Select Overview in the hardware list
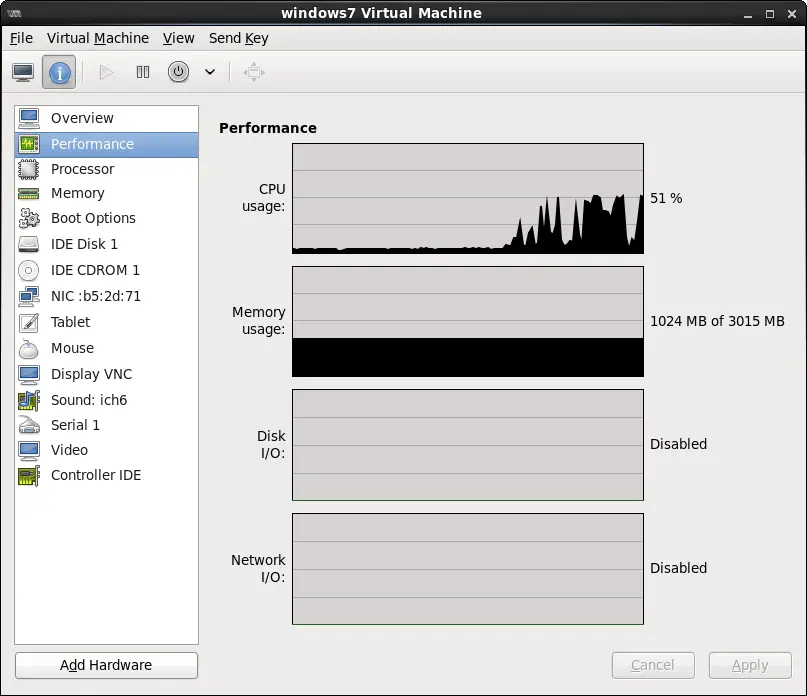Image resolution: width=807 pixels, height=696 pixels. pos(82,118)
